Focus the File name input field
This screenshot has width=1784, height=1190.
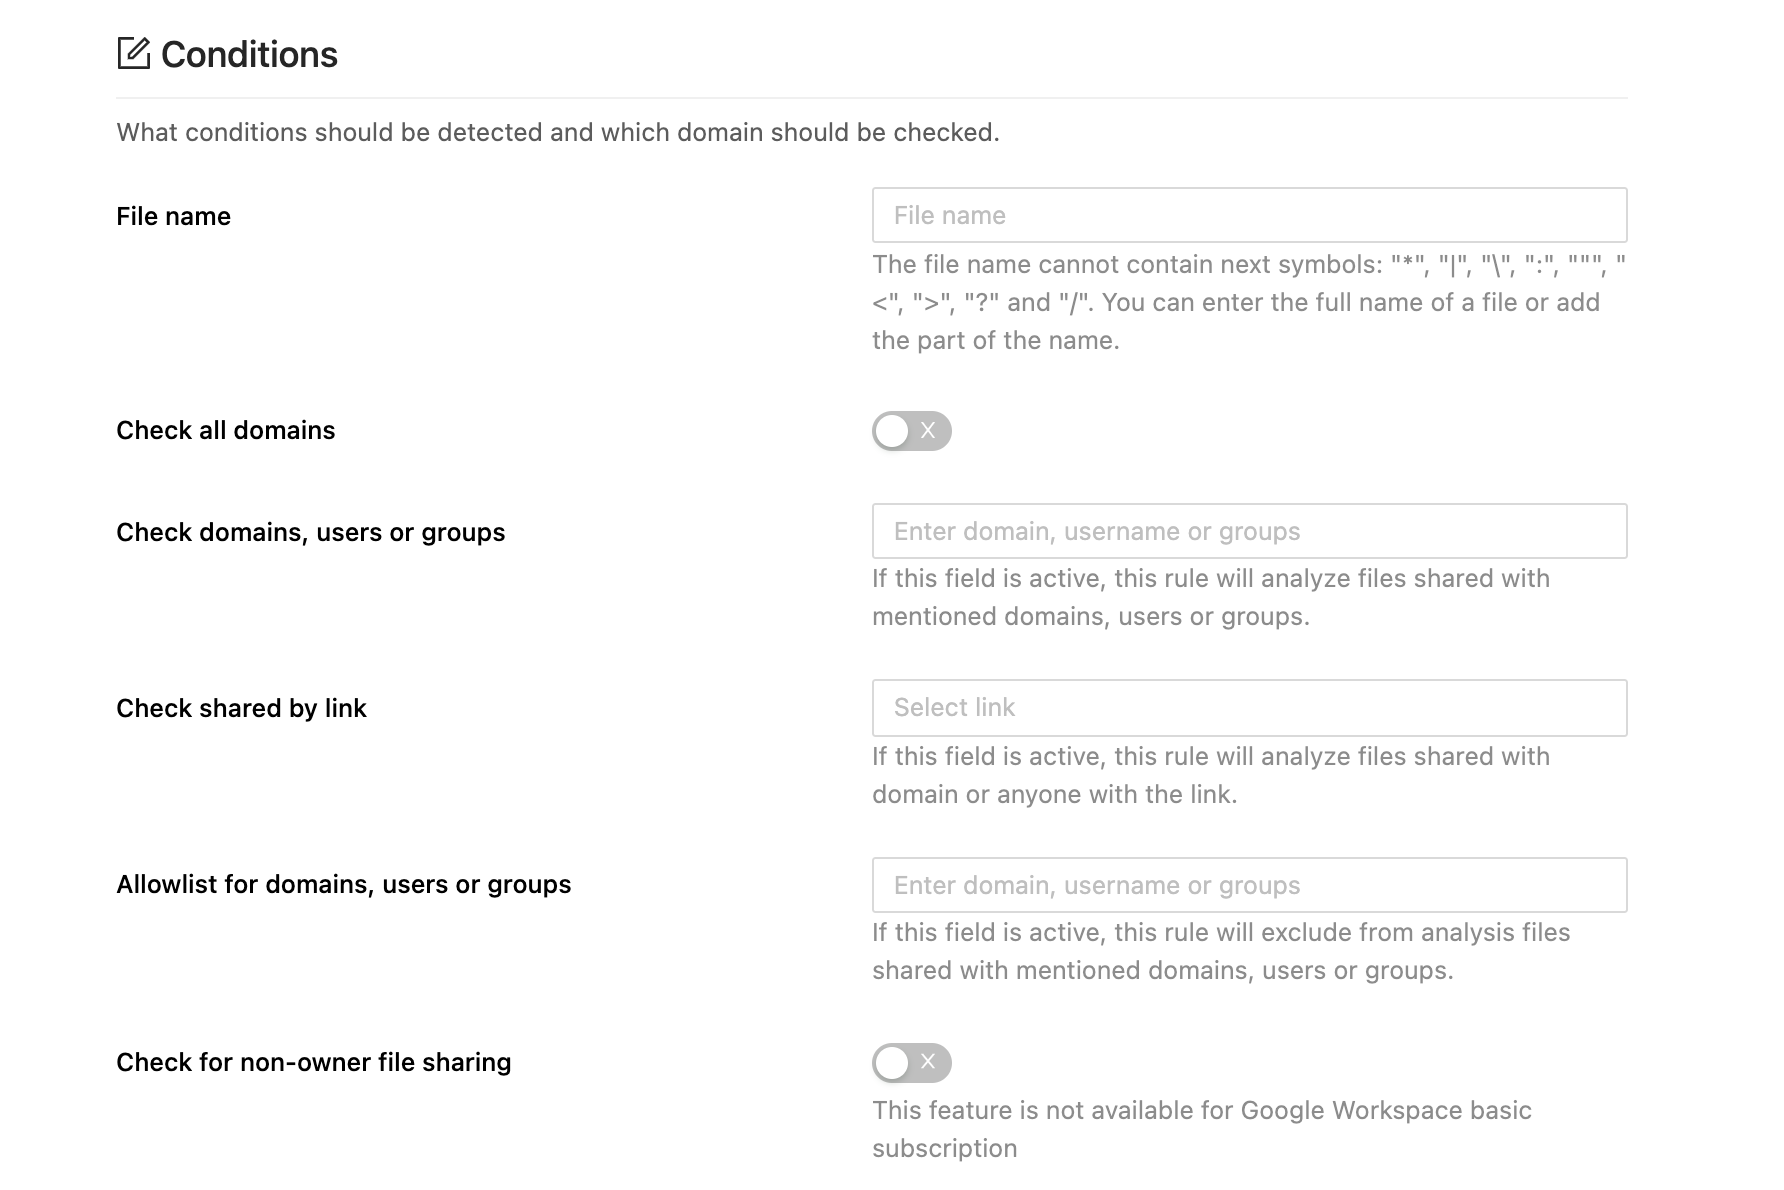[x=1248, y=215]
